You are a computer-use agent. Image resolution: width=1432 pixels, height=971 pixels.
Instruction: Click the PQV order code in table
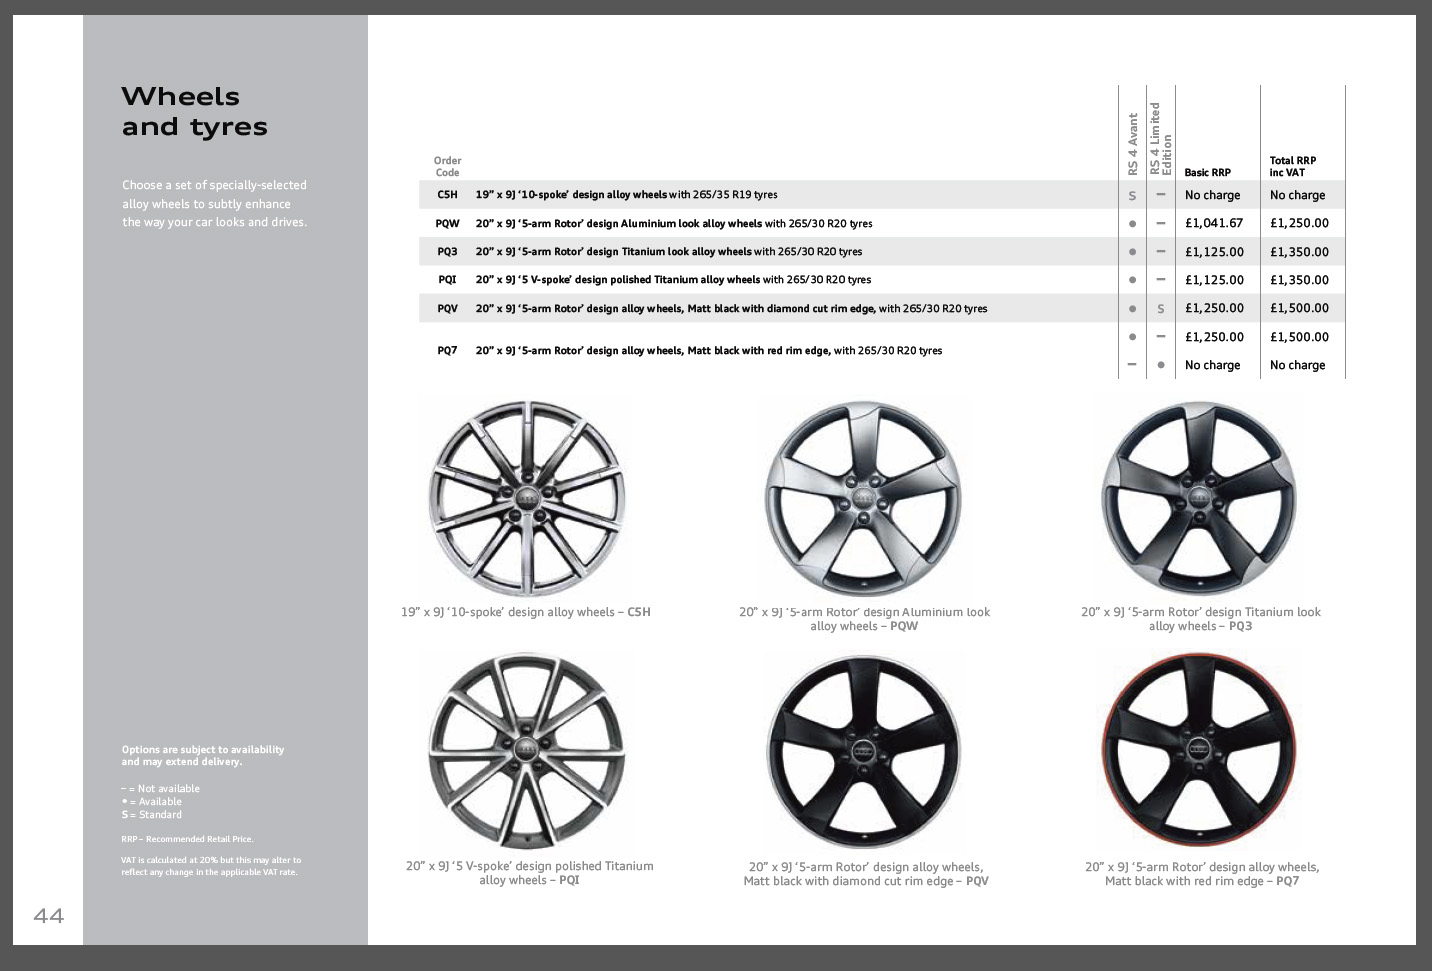click(x=447, y=309)
